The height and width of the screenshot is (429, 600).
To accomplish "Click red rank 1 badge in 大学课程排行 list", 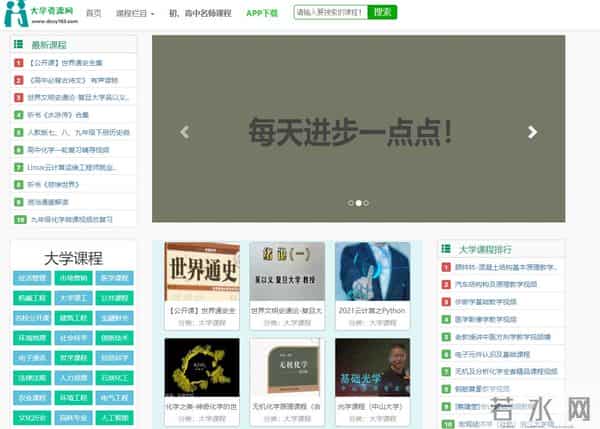I will point(446,267).
